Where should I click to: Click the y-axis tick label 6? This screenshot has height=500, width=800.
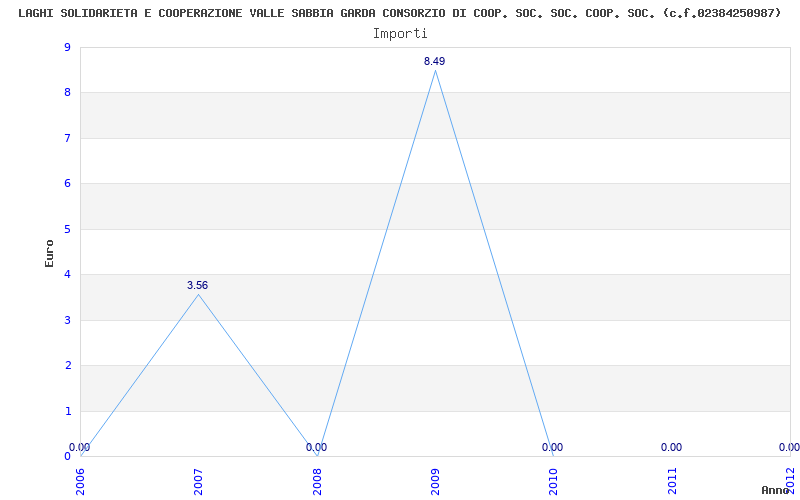pyautogui.click(x=67, y=184)
